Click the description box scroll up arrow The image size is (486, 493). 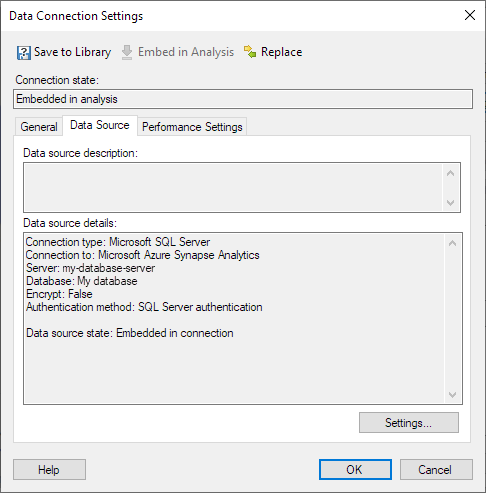[451, 173]
